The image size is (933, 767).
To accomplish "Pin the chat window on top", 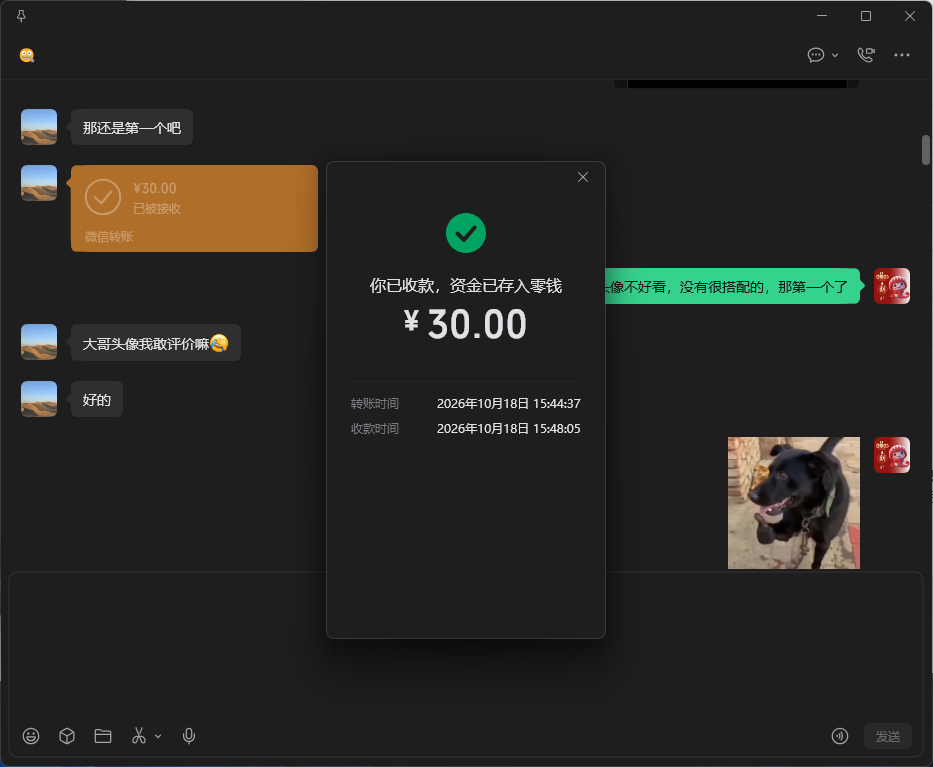I will [x=21, y=16].
